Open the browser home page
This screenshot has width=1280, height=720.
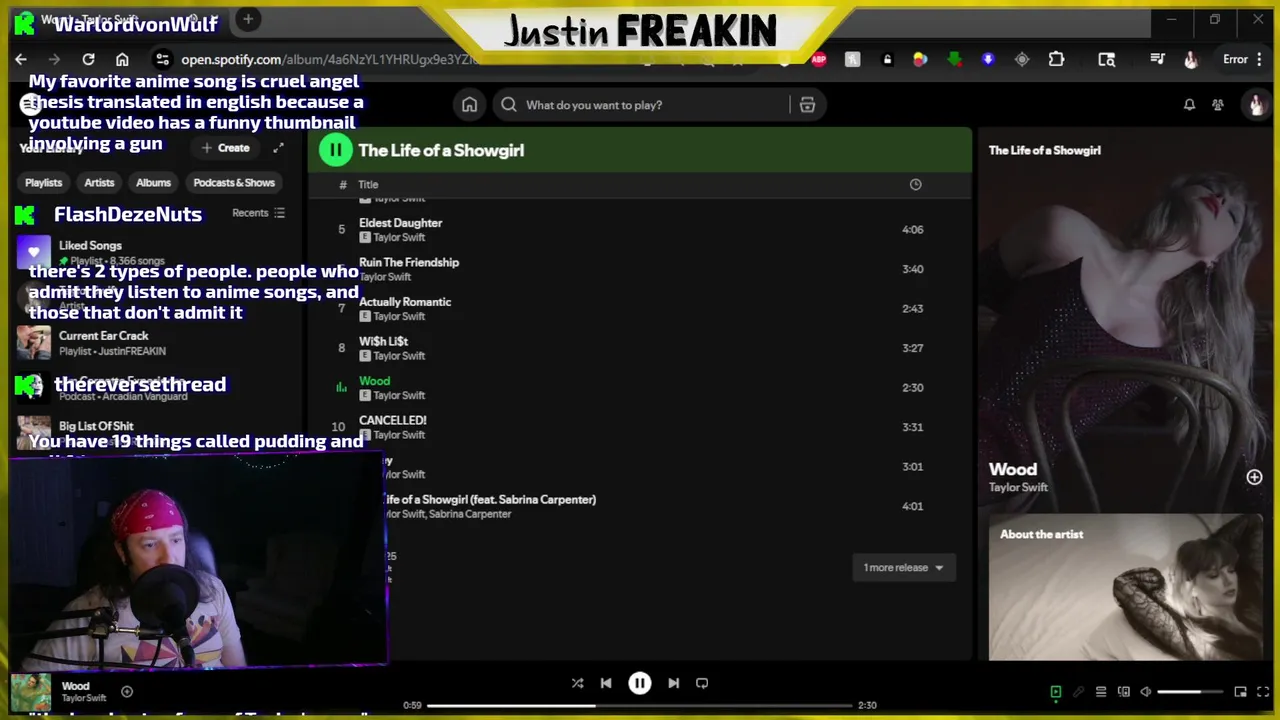pyautogui.click(x=122, y=59)
